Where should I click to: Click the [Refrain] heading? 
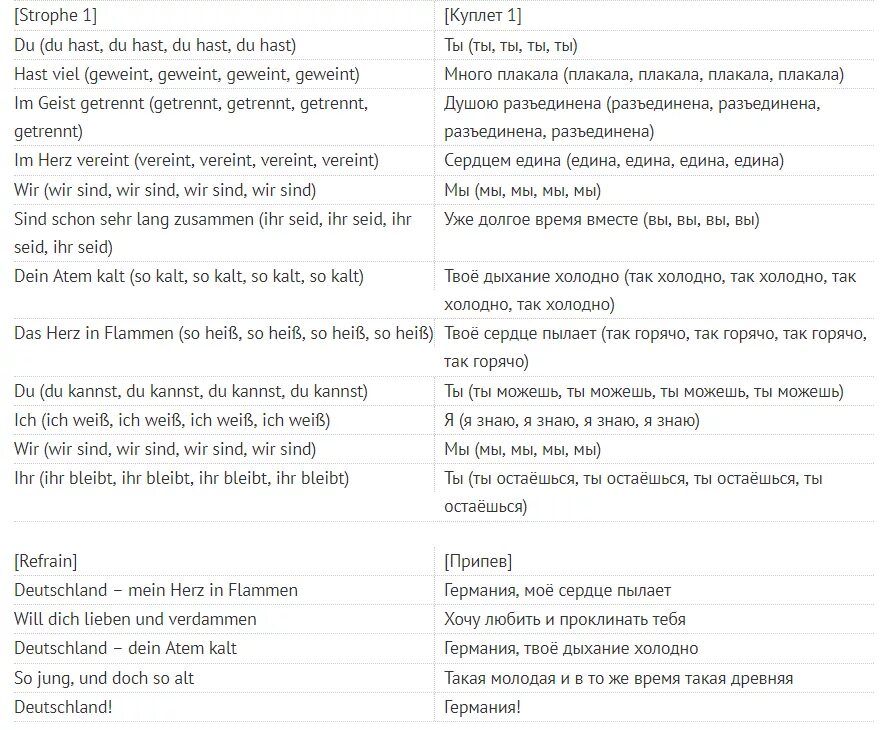point(46,561)
